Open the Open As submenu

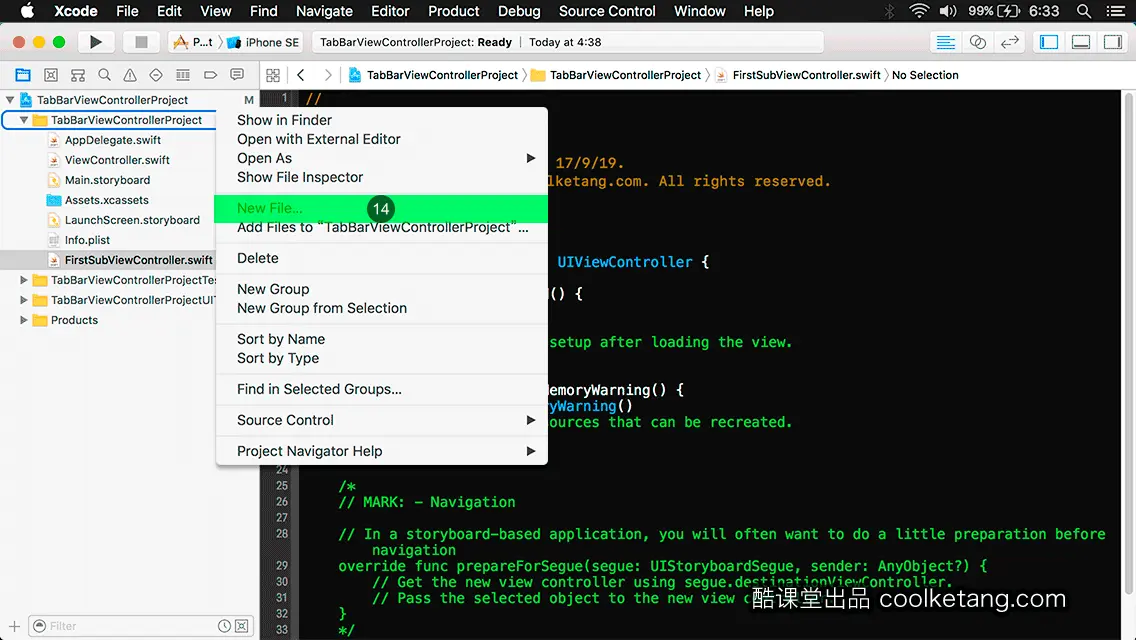[382, 158]
